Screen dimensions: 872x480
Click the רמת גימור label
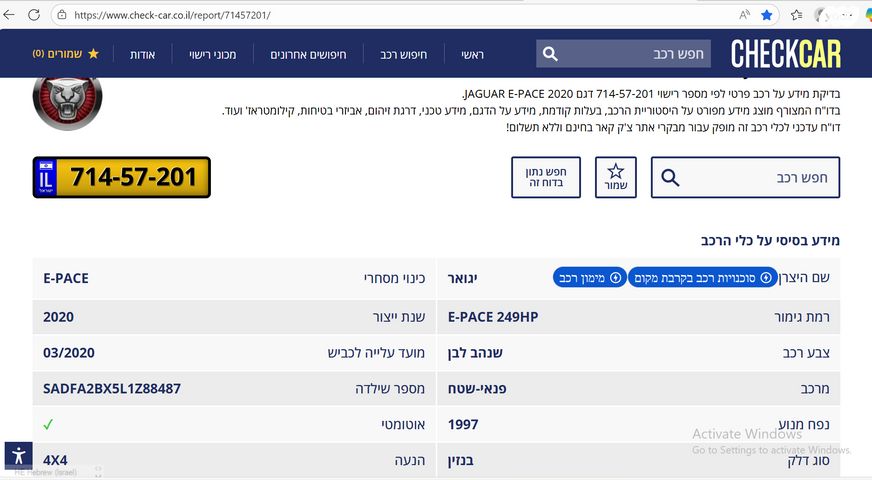click(802, 317)
